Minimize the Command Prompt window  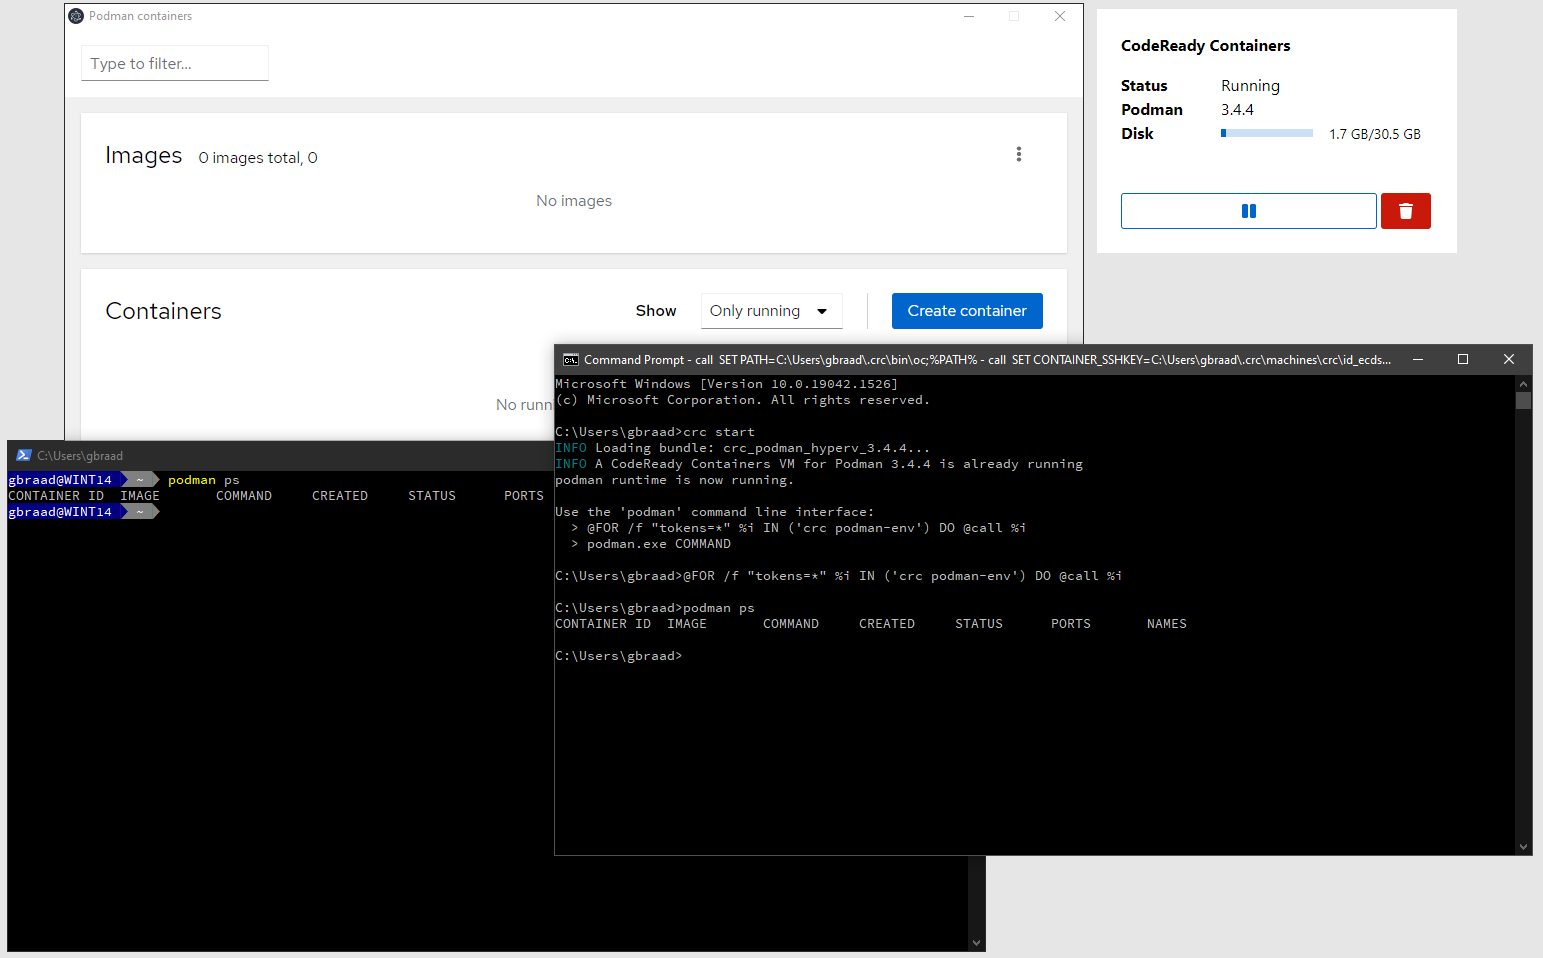1418,360
